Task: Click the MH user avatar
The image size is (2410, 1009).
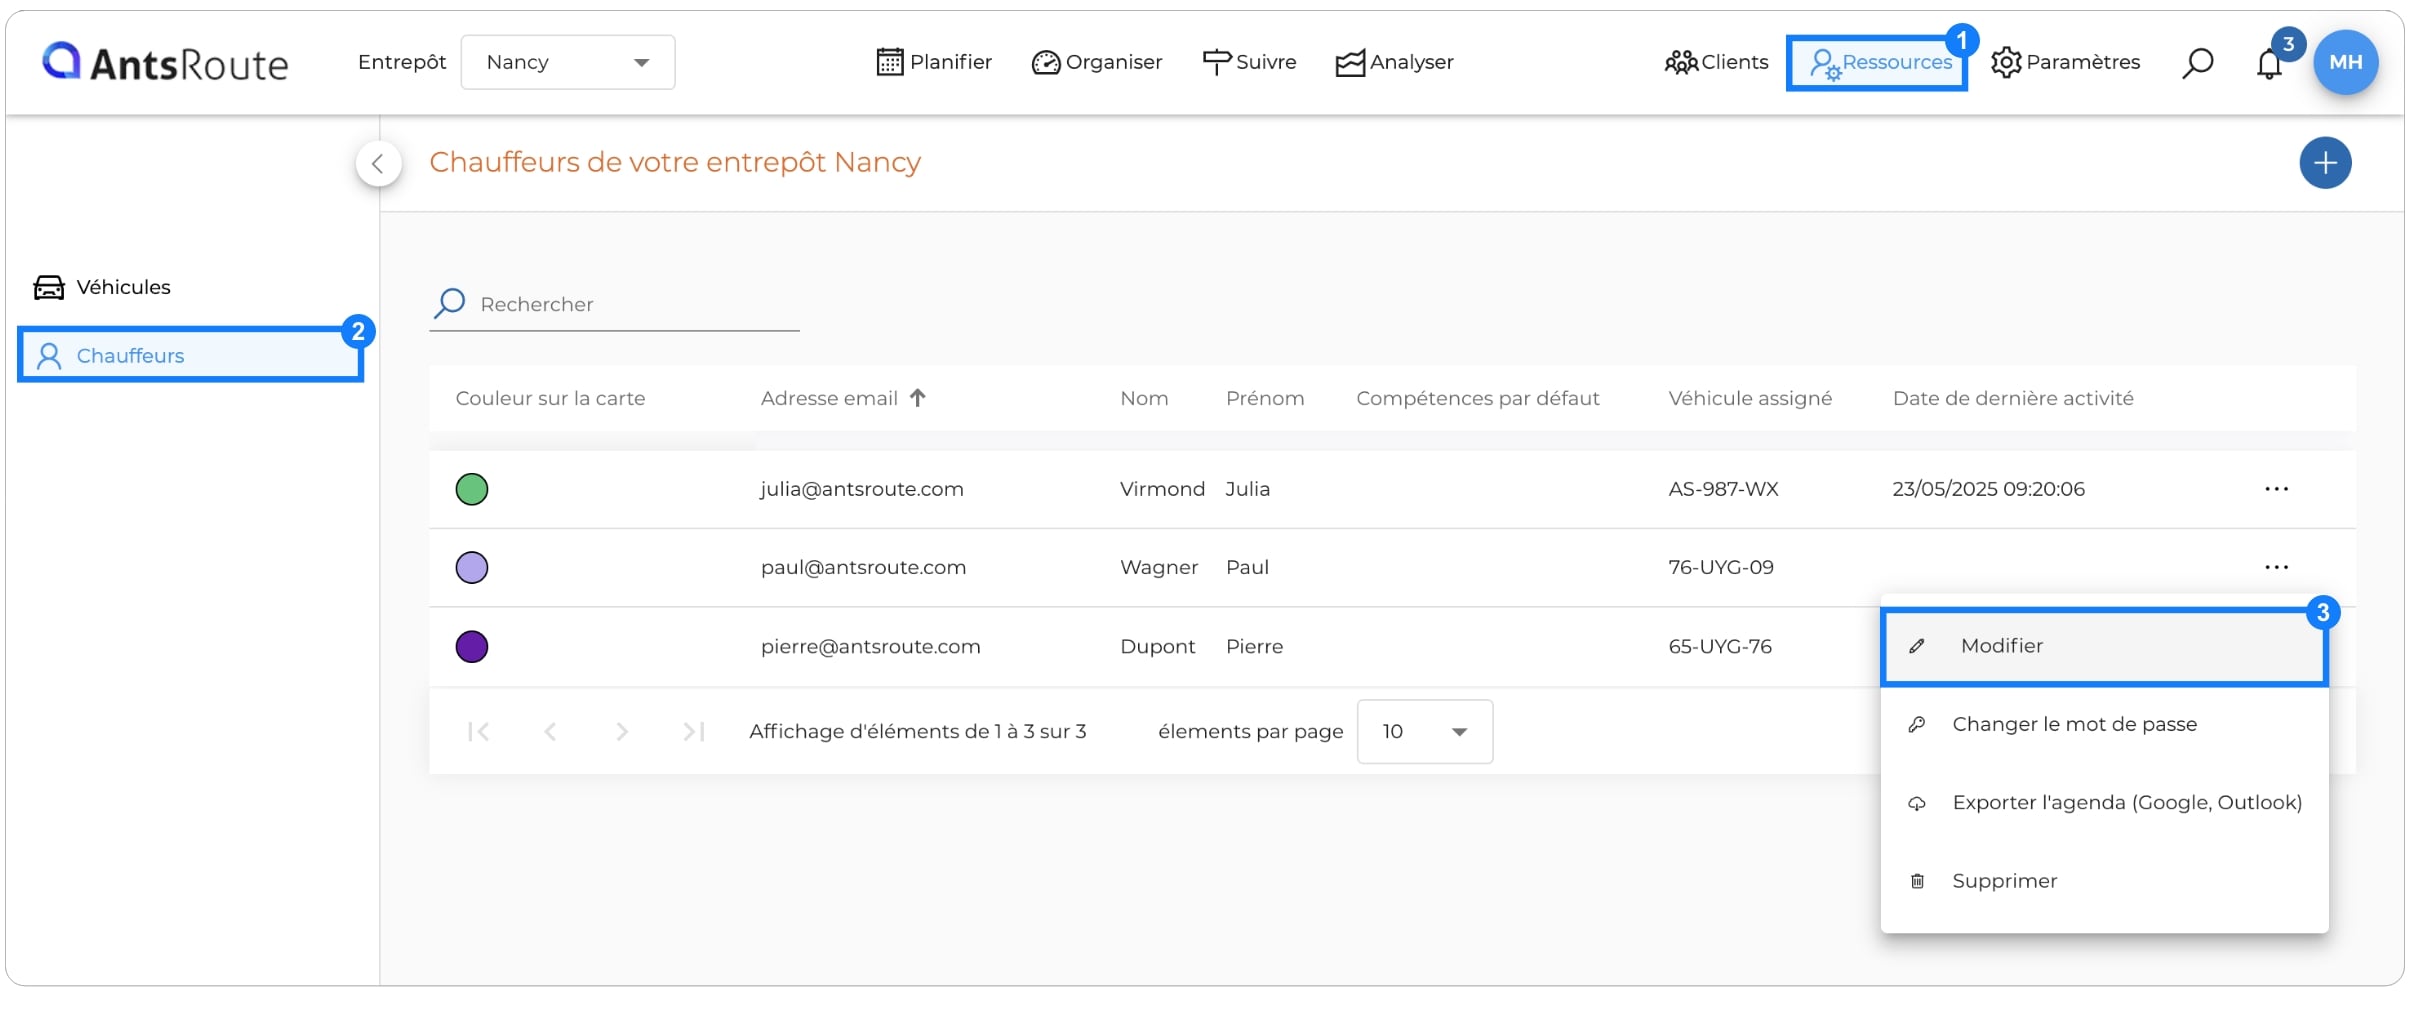Action: click(2345, 62)
